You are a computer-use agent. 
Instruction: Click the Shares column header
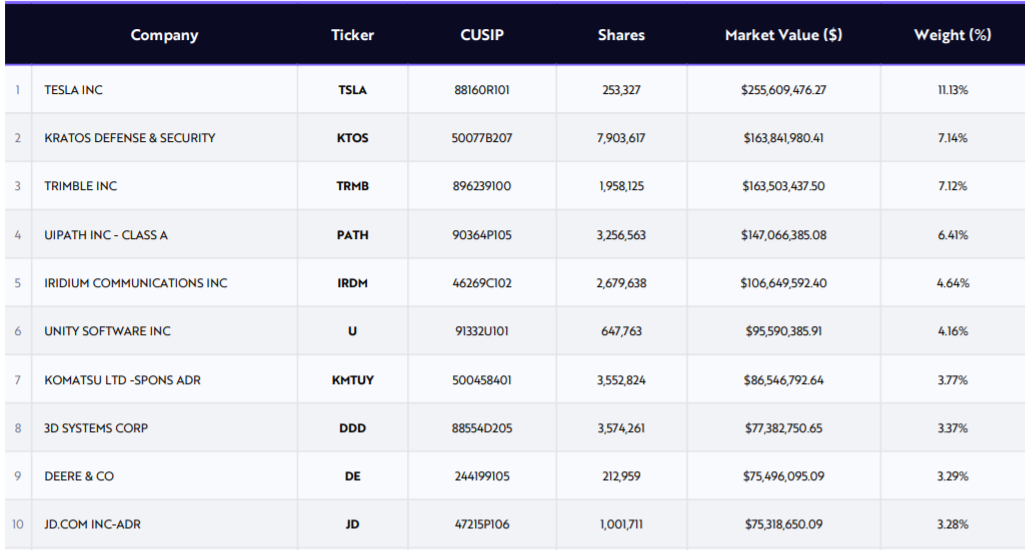pos(621,35)
